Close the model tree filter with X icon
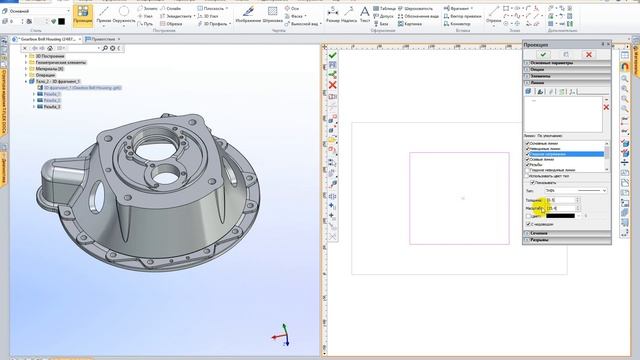This screenshot has height=360, width=640. click(25, 48)
